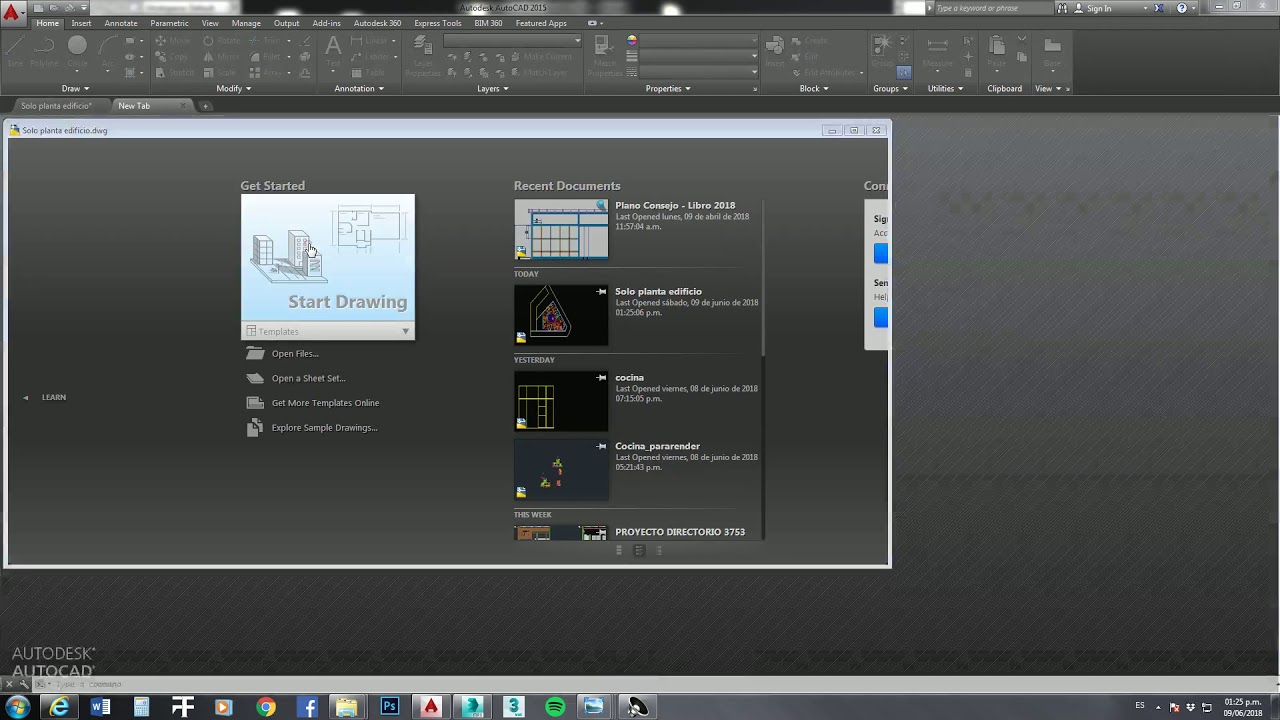This screenshot has height=720, width=1280.
Task: Select the Polyline tool
Action: [44, 50]
